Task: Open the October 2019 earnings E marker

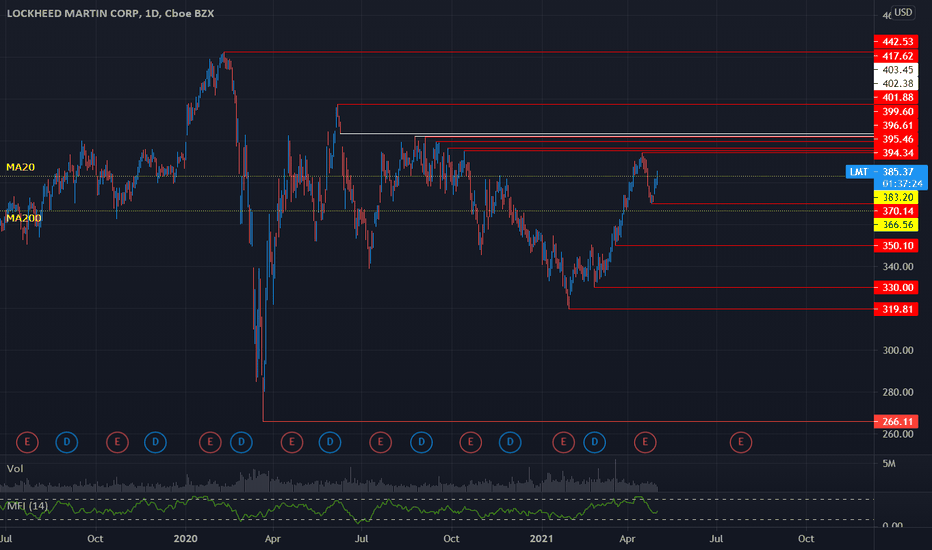Action: 117,442
